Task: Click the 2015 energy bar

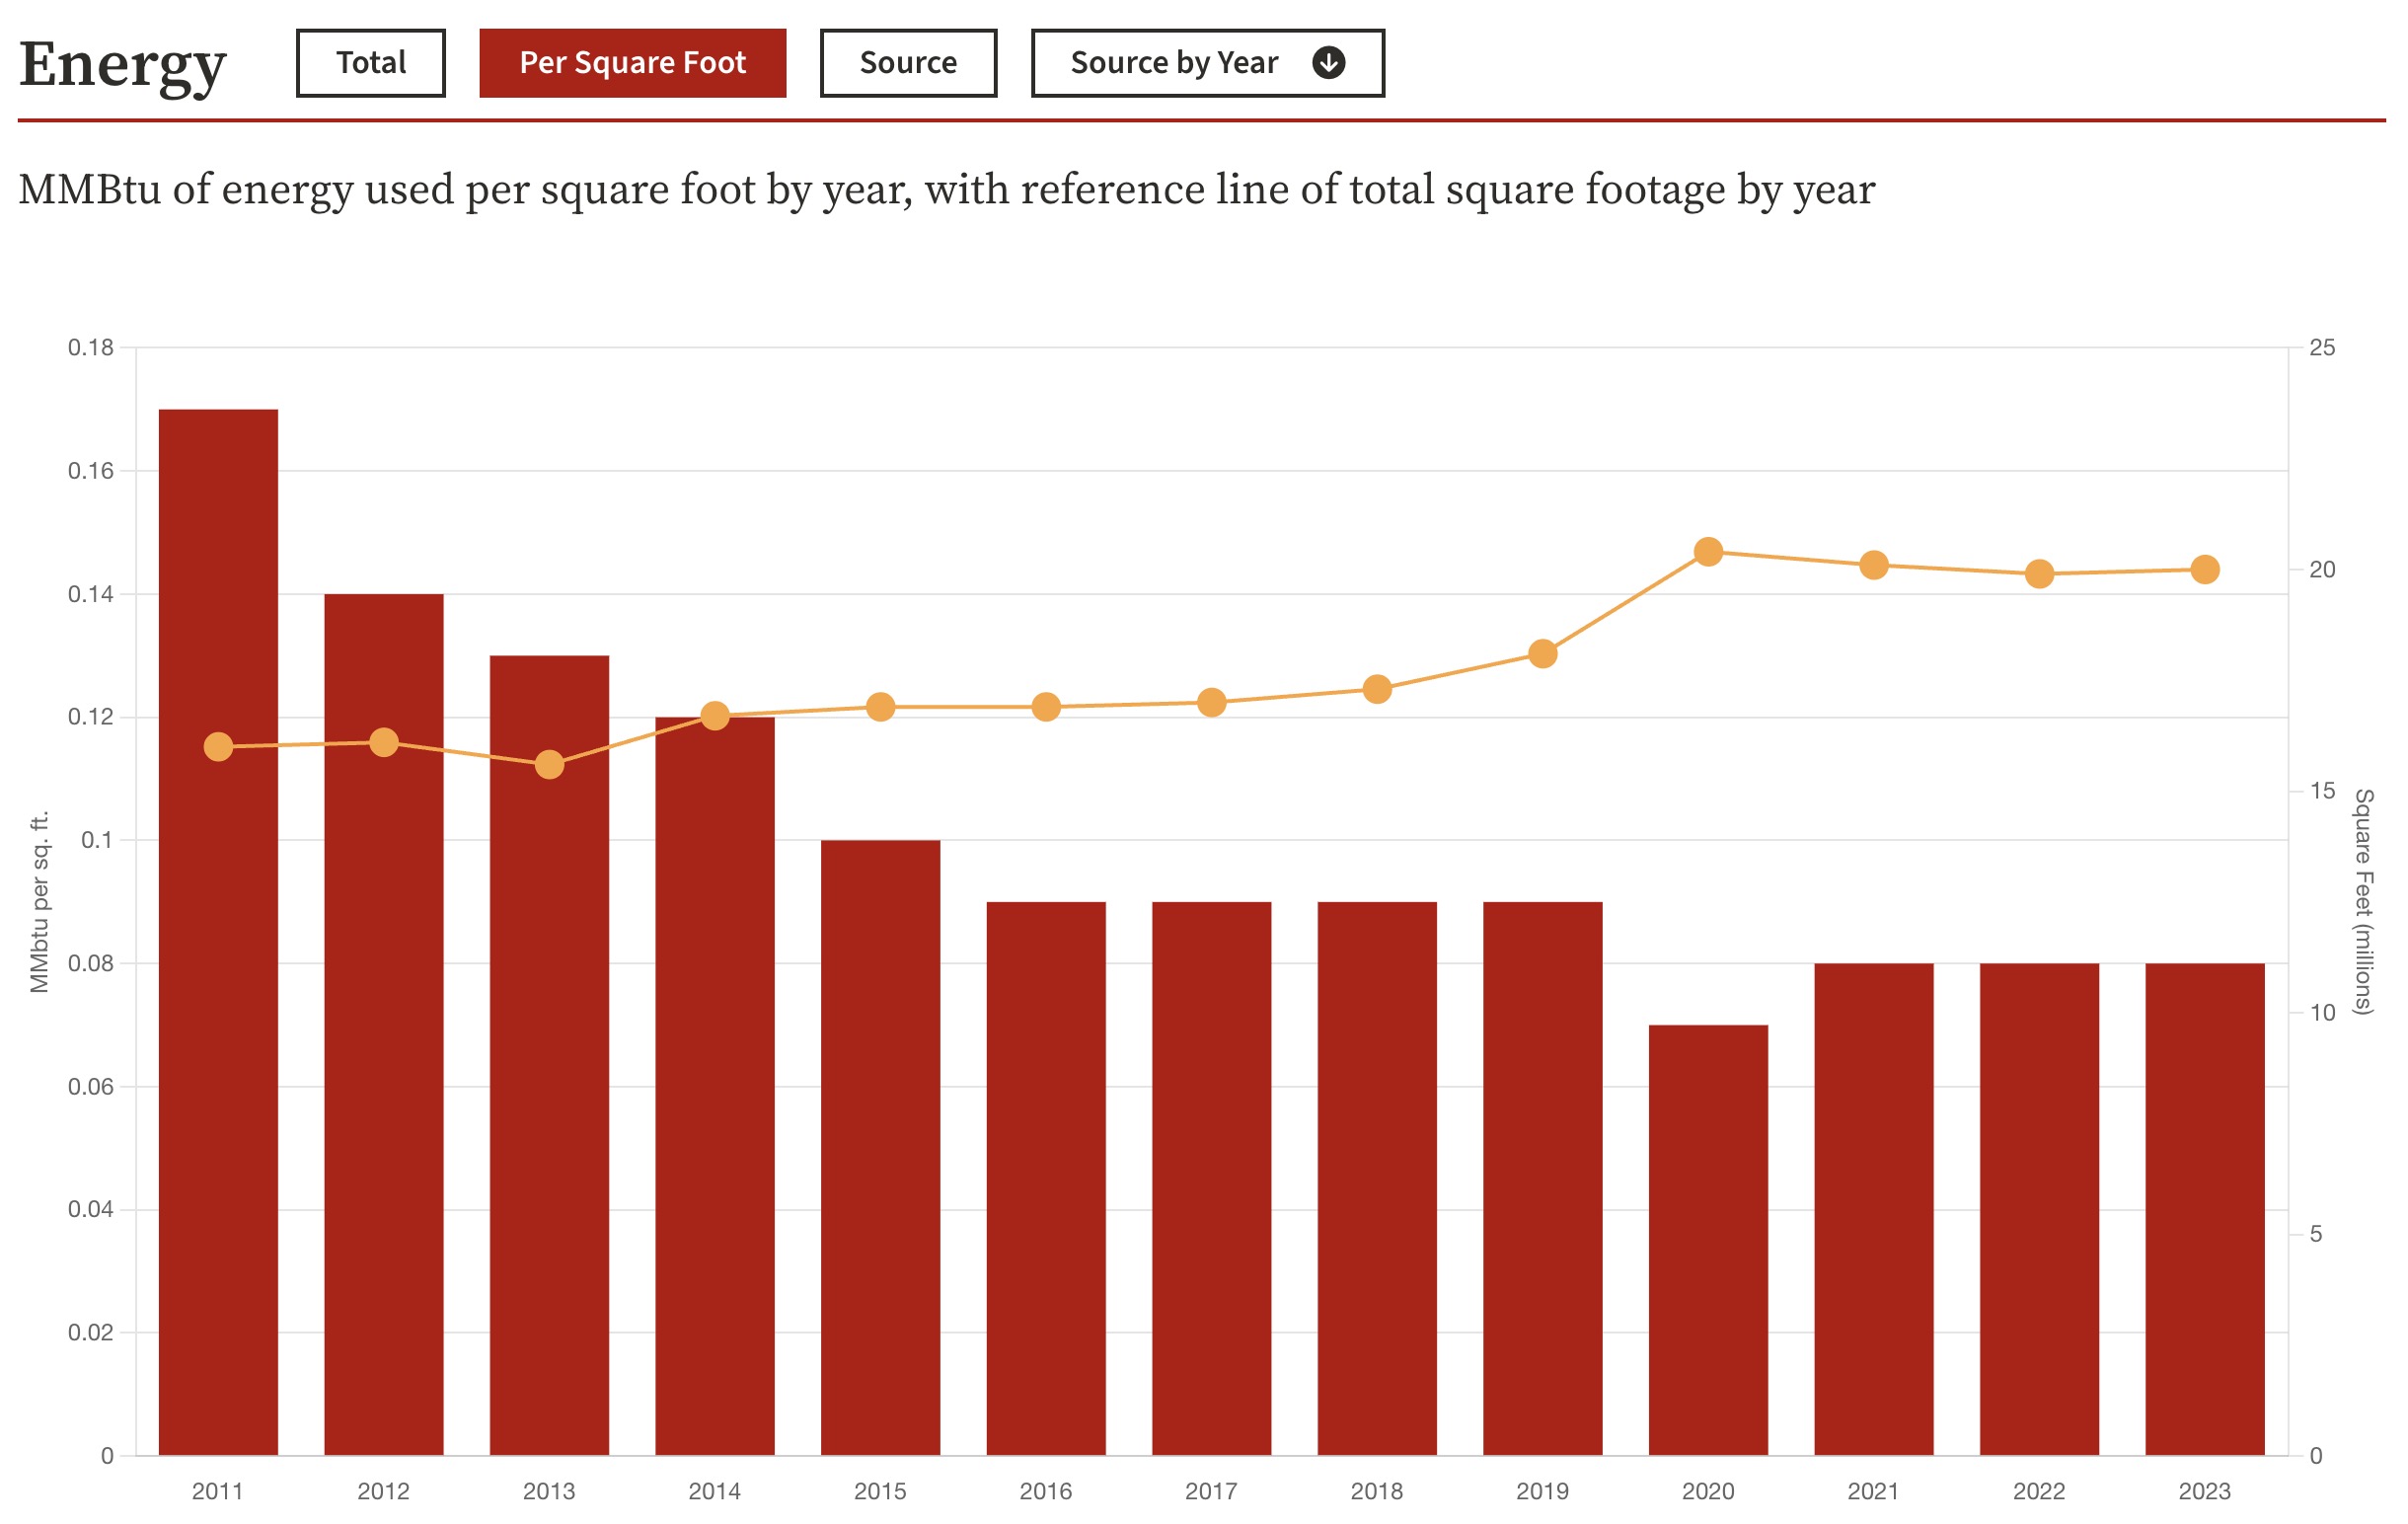Action: tap(880, 1150)
